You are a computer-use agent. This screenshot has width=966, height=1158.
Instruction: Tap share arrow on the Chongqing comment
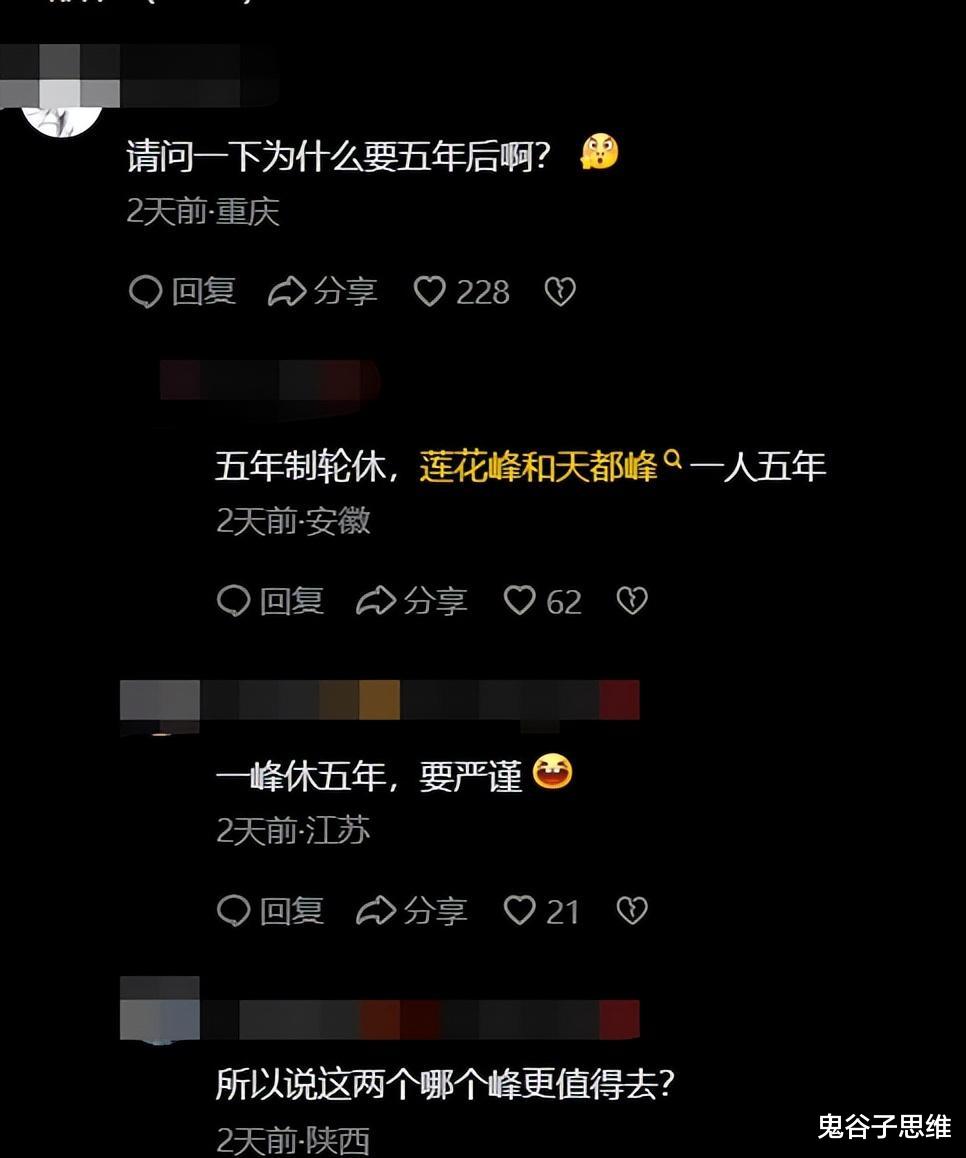pyautogui.click(x=287, y=291)
